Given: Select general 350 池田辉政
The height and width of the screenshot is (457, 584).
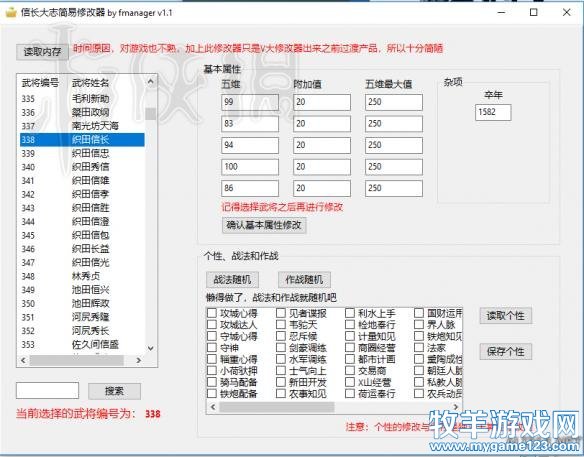Looking at the screenshot, I should click(x=82, y=304).
